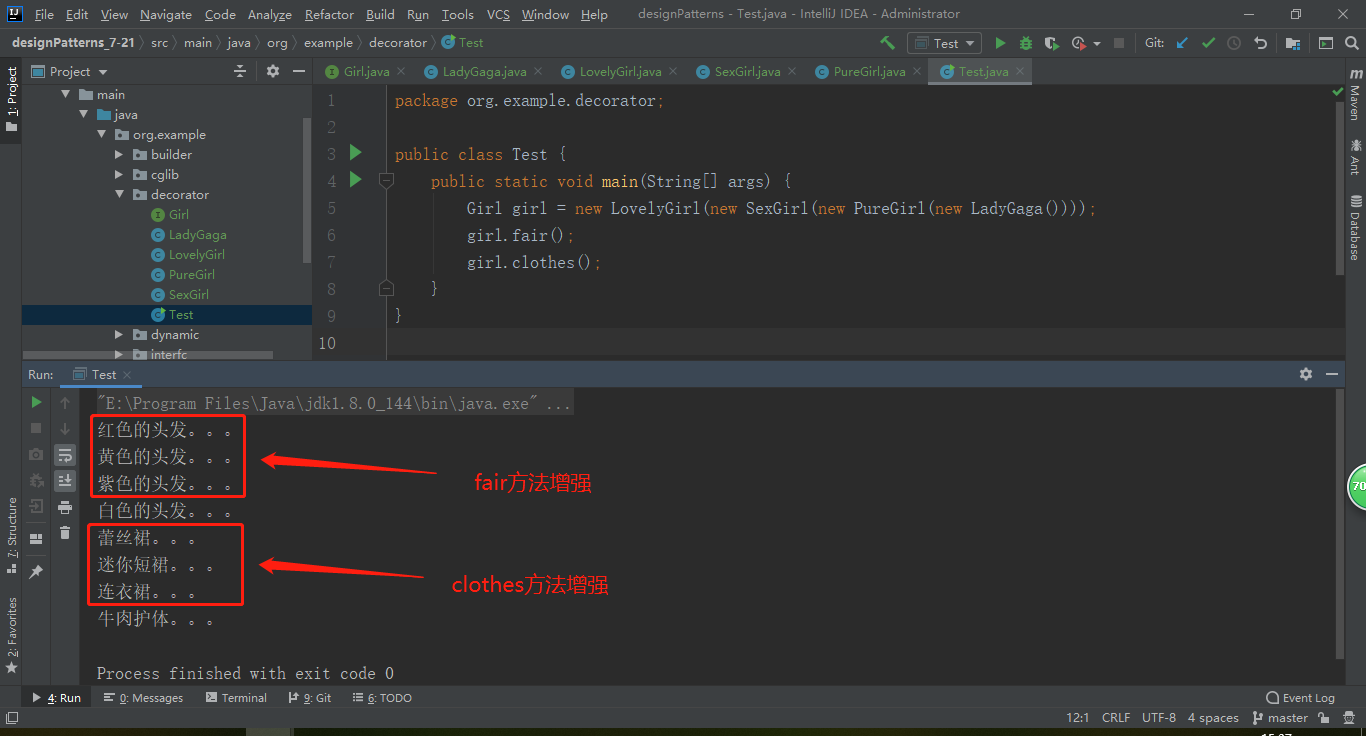Image resolution: width=1366 pixels, height=736 pixels.
Task: Switch to LadyGaga.java editor tab
Action: 484,71
